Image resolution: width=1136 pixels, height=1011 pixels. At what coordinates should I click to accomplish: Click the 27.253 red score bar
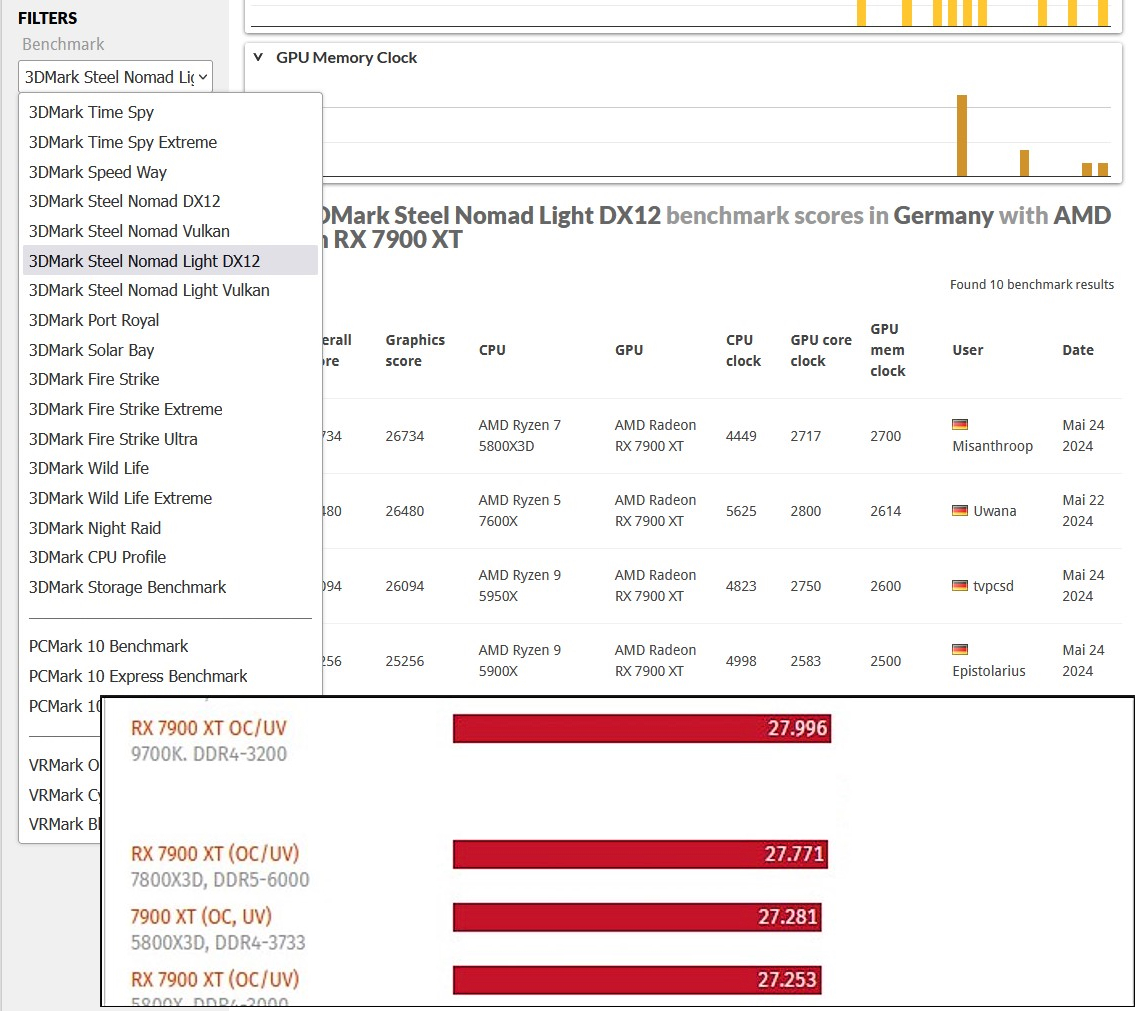(x=637, y=980)
